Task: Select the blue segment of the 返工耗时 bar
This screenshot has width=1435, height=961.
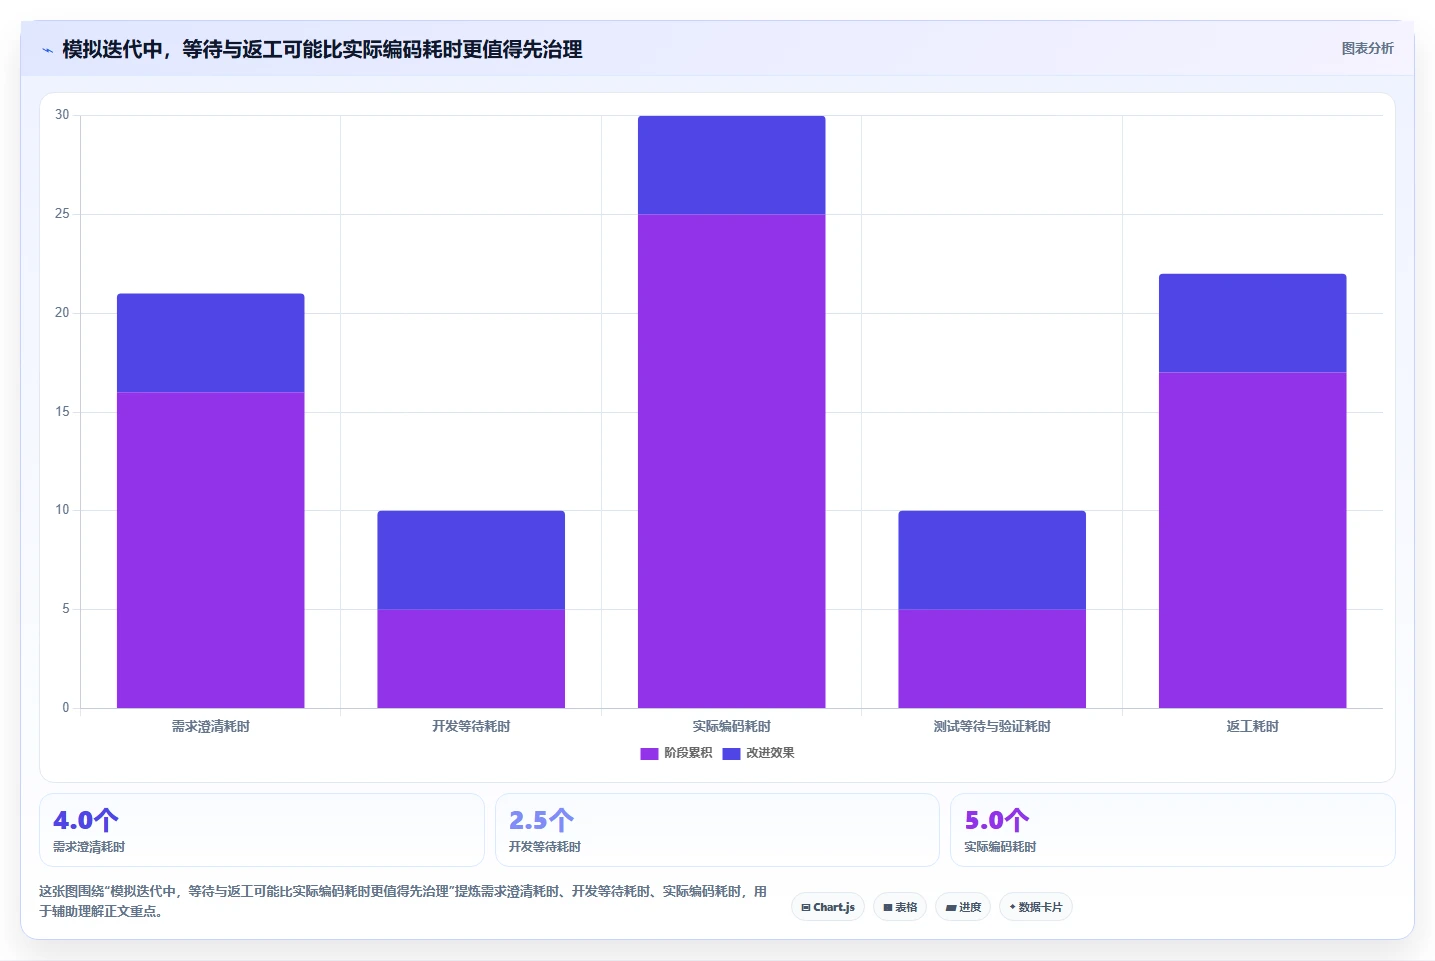Action: click(x=1253, y=323)
